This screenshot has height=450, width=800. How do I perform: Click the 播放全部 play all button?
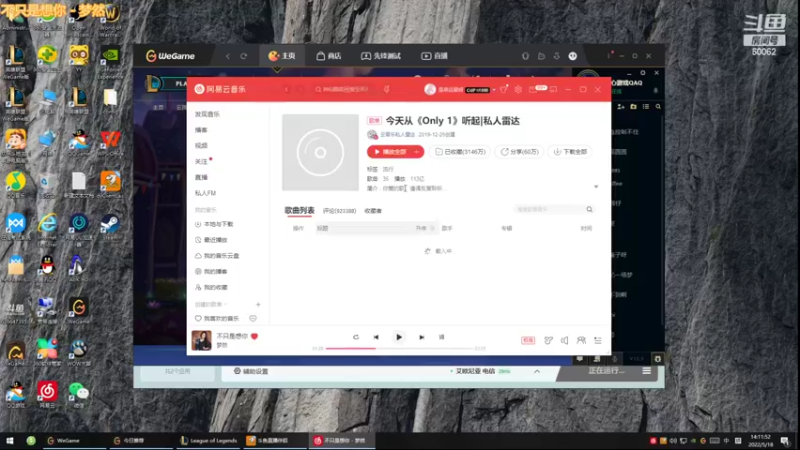[389, 152]
